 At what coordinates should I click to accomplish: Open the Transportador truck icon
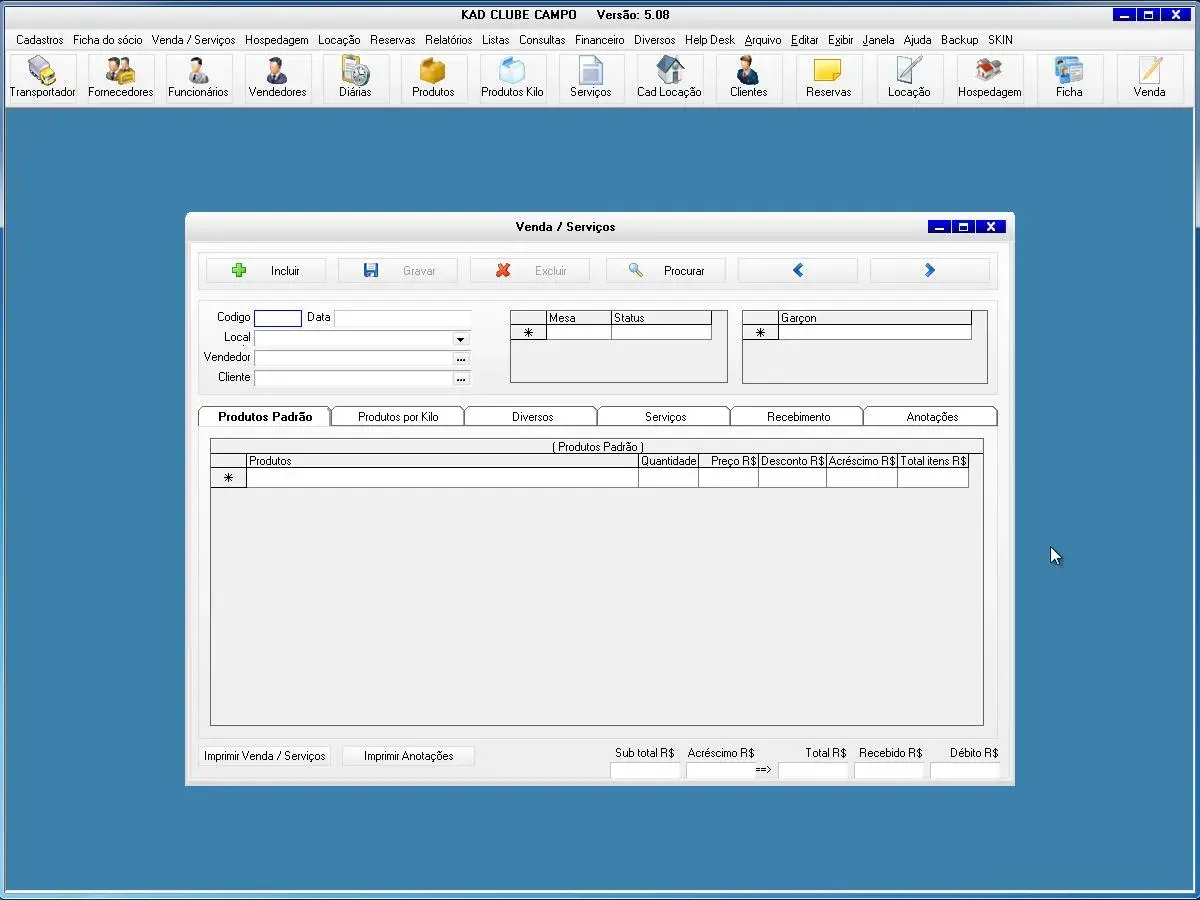pyautogui.click(x=42, y=72)
